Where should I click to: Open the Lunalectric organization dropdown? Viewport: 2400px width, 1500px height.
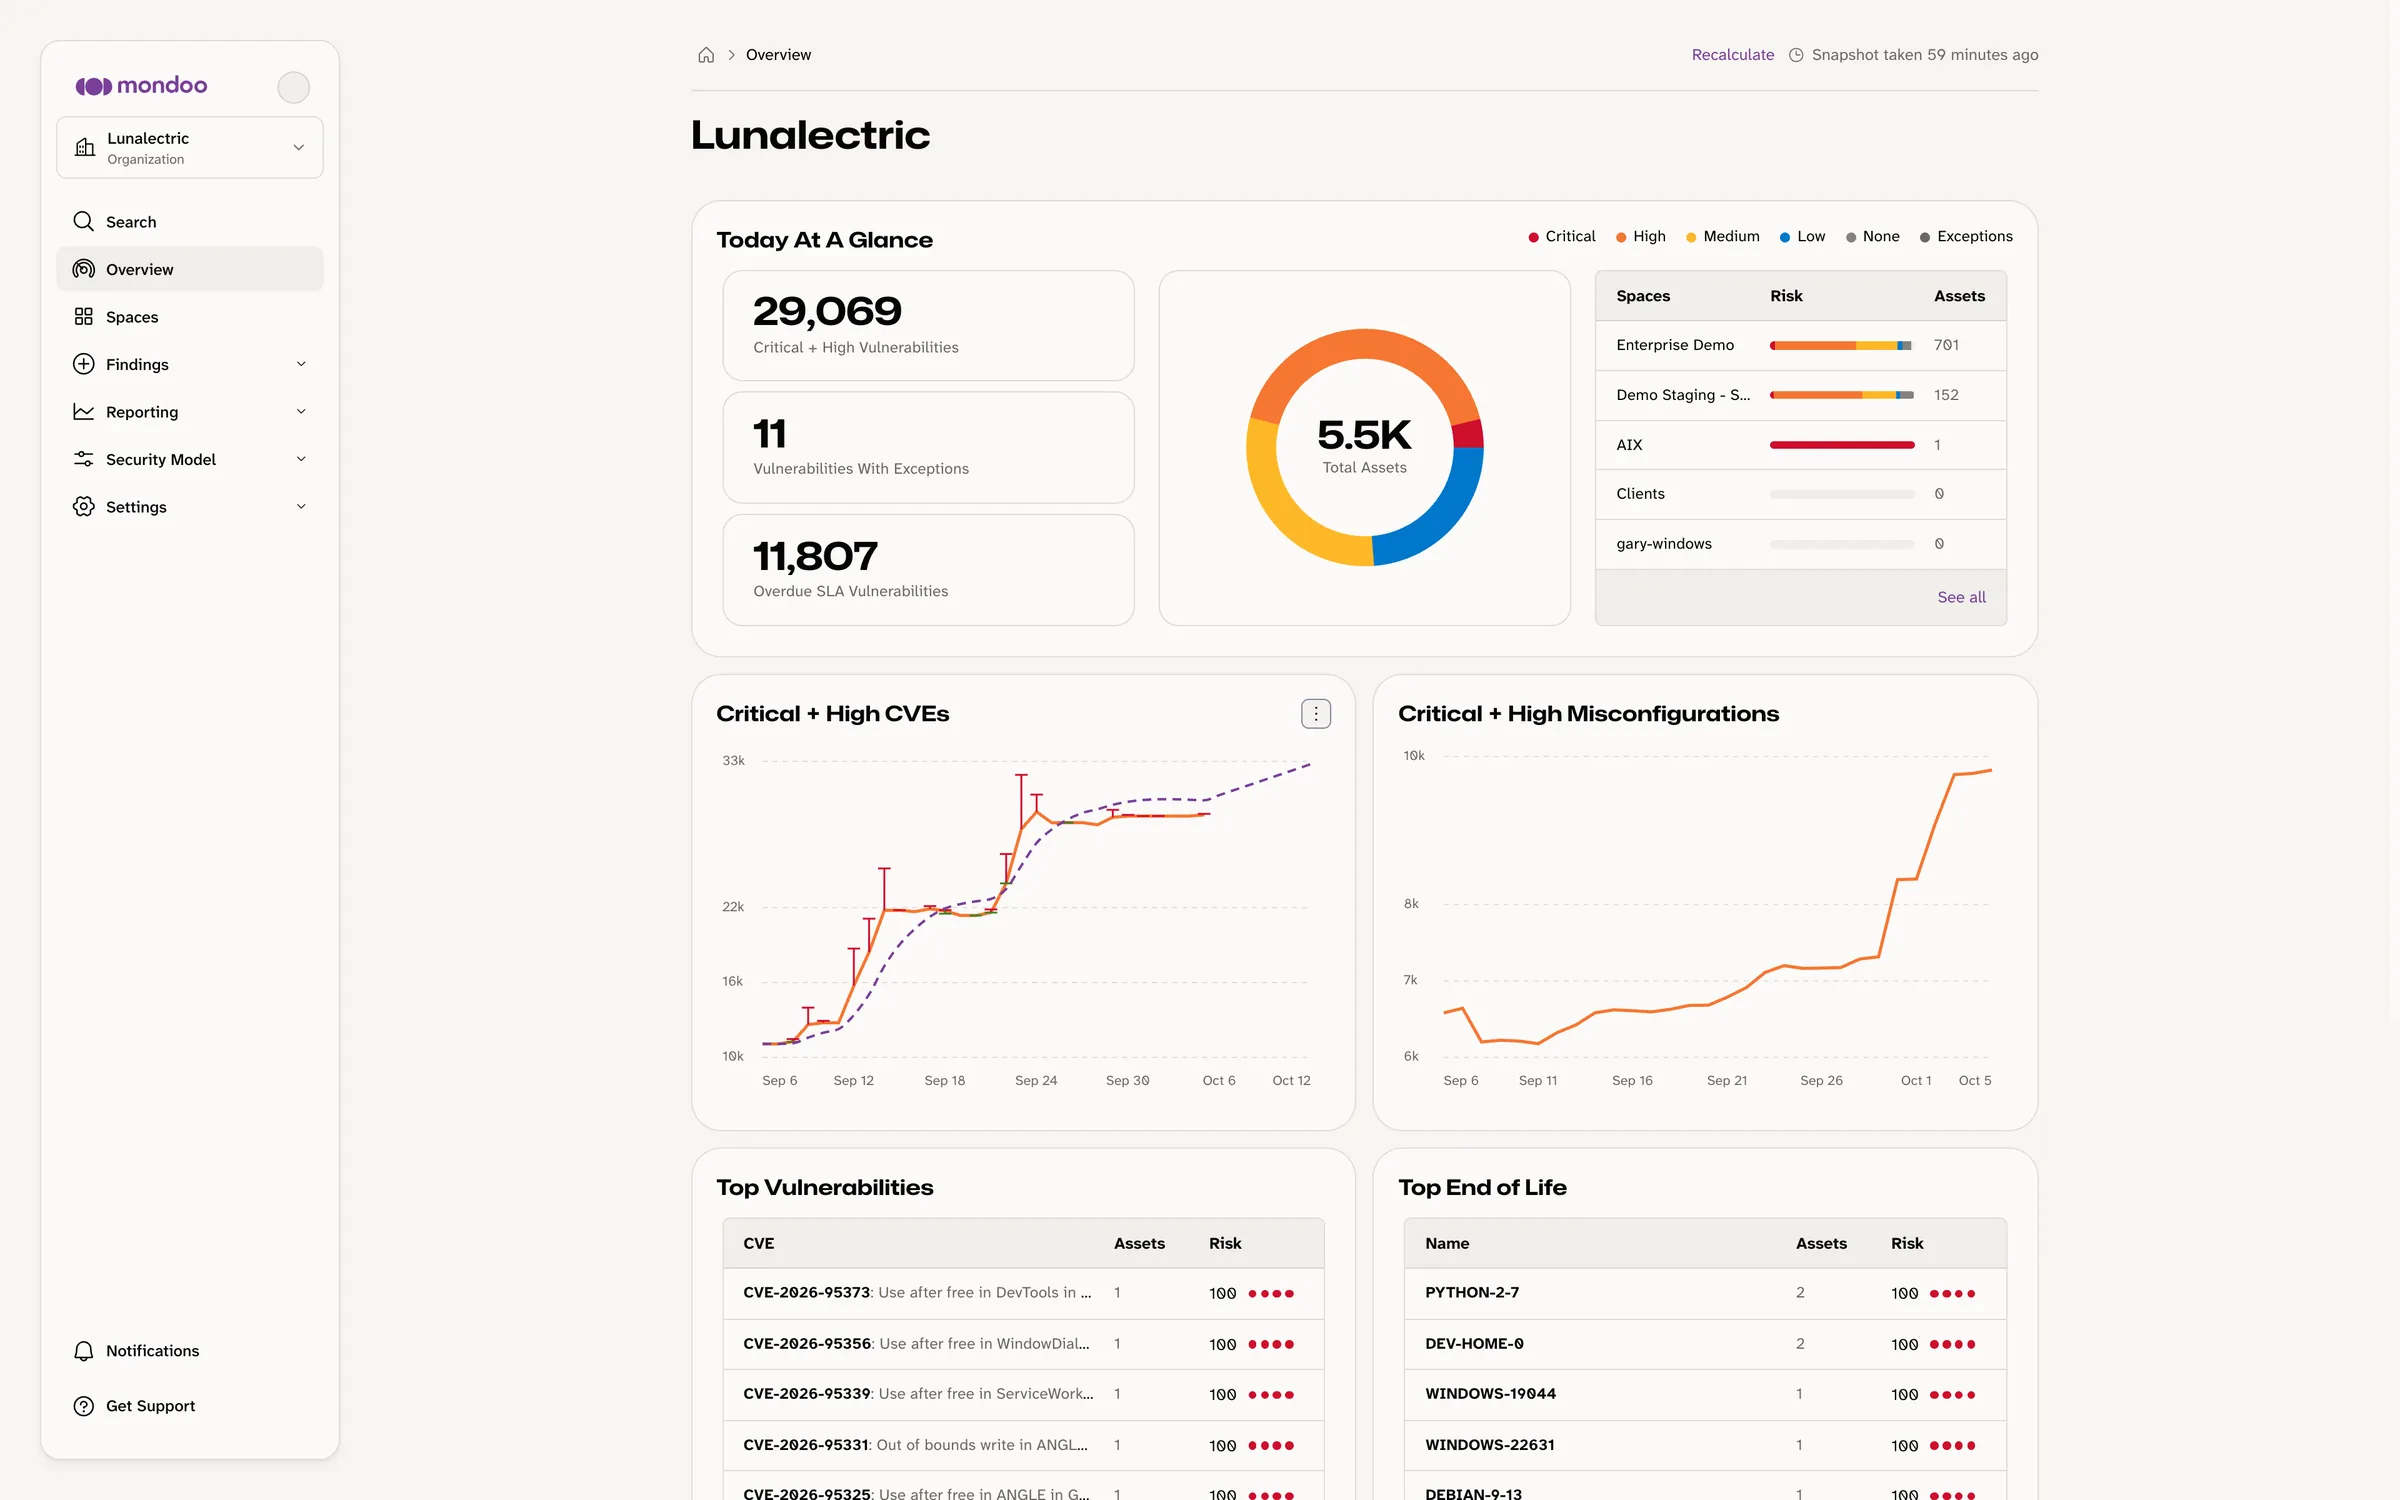[x=190, y=148]
